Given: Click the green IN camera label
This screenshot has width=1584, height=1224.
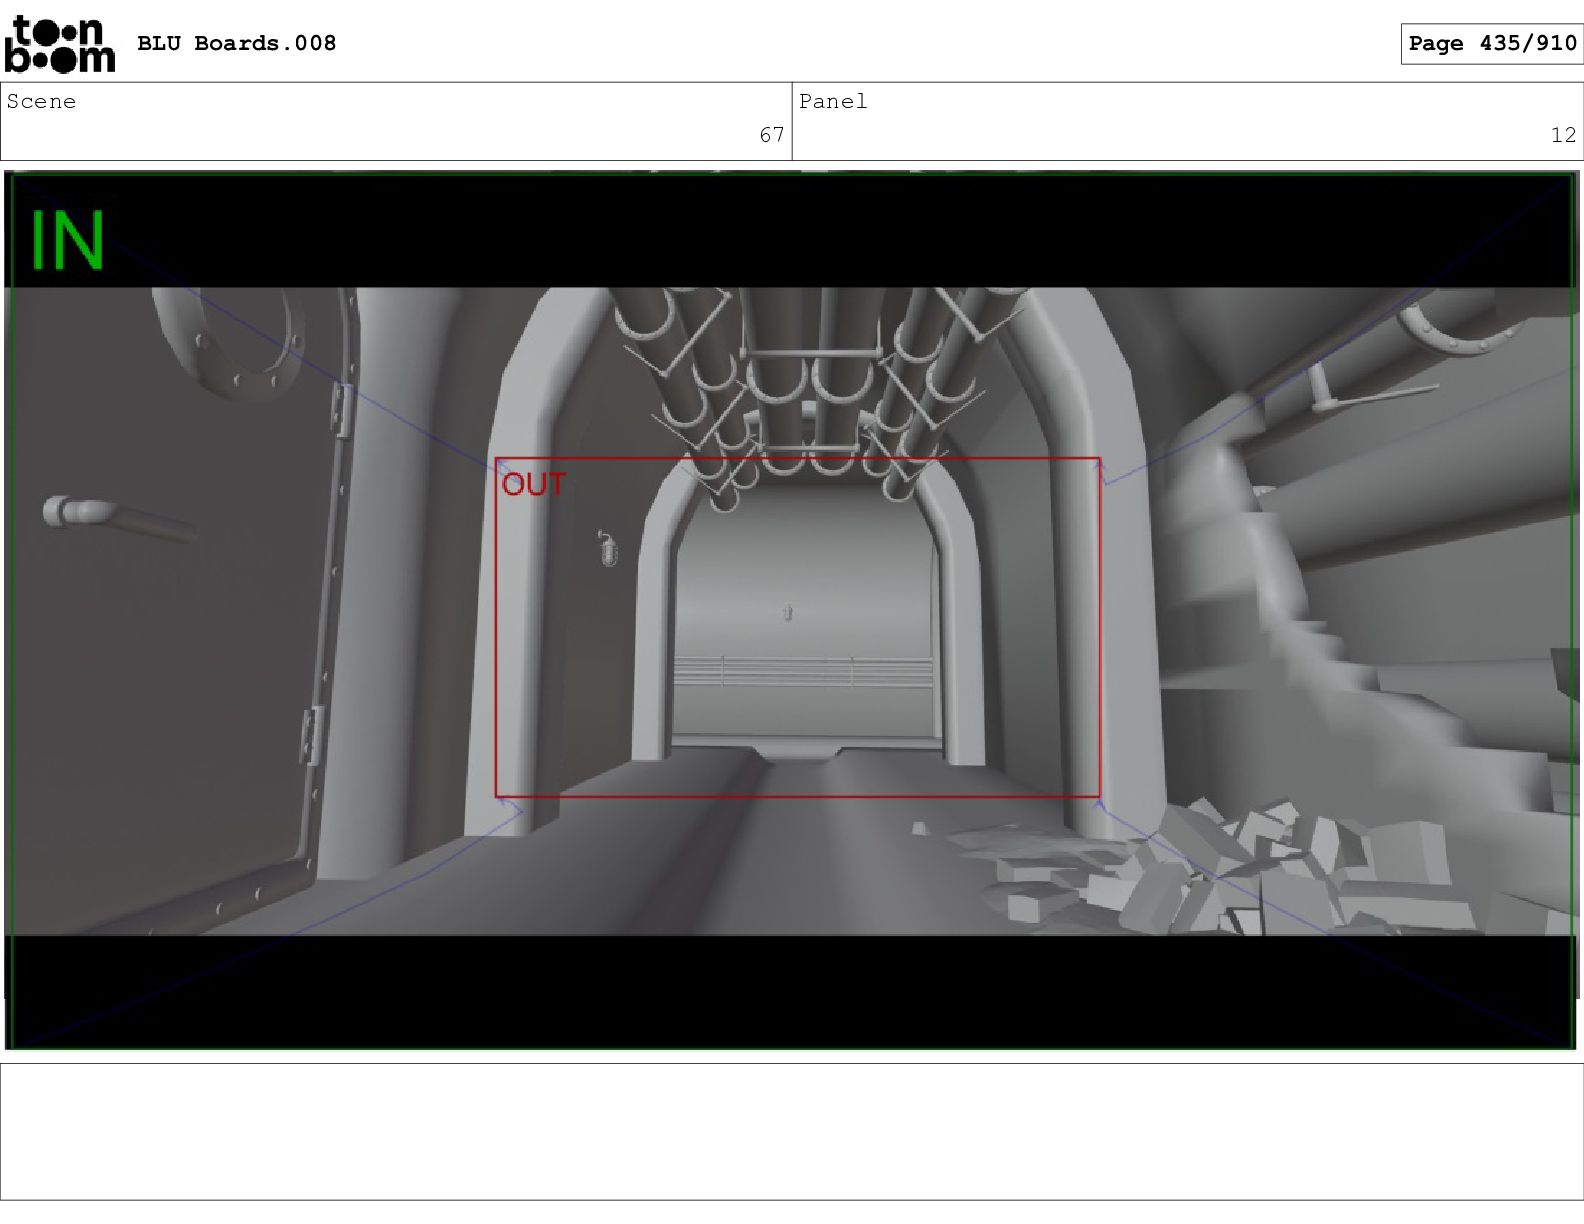Looking at the screenshot, I should (x=67, y=240).
